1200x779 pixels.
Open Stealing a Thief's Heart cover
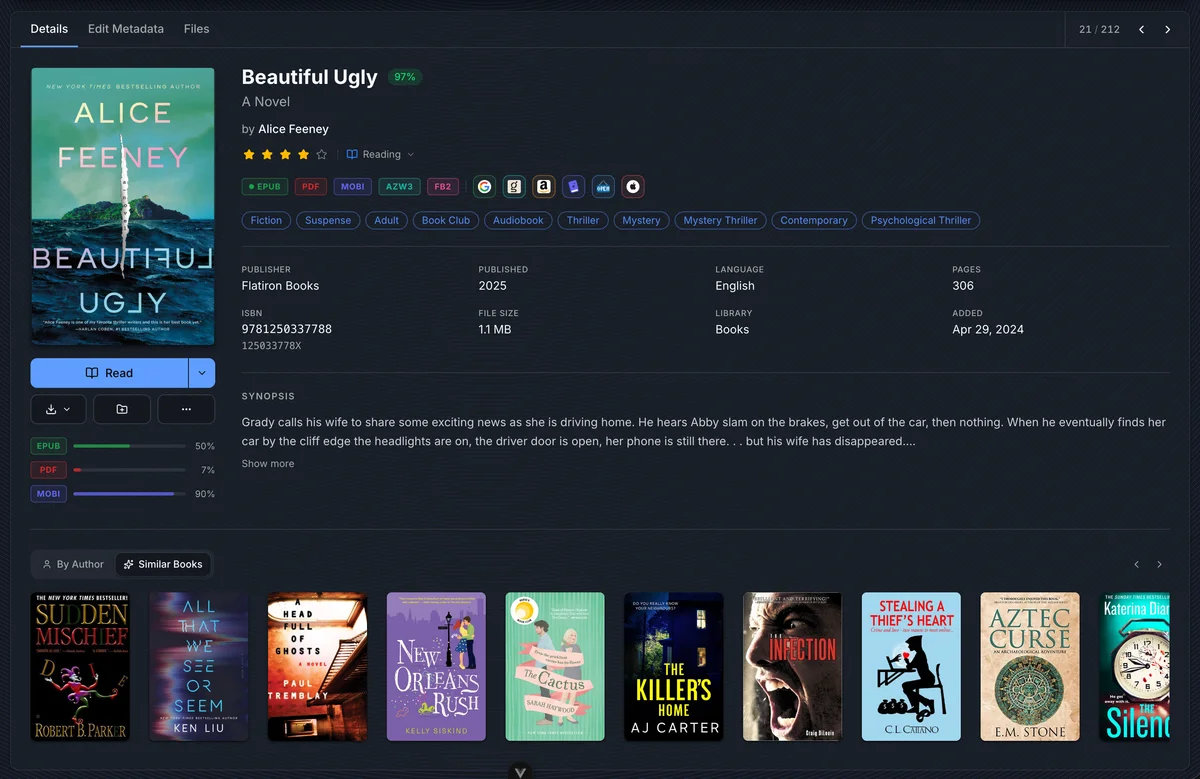click(911, 667)
